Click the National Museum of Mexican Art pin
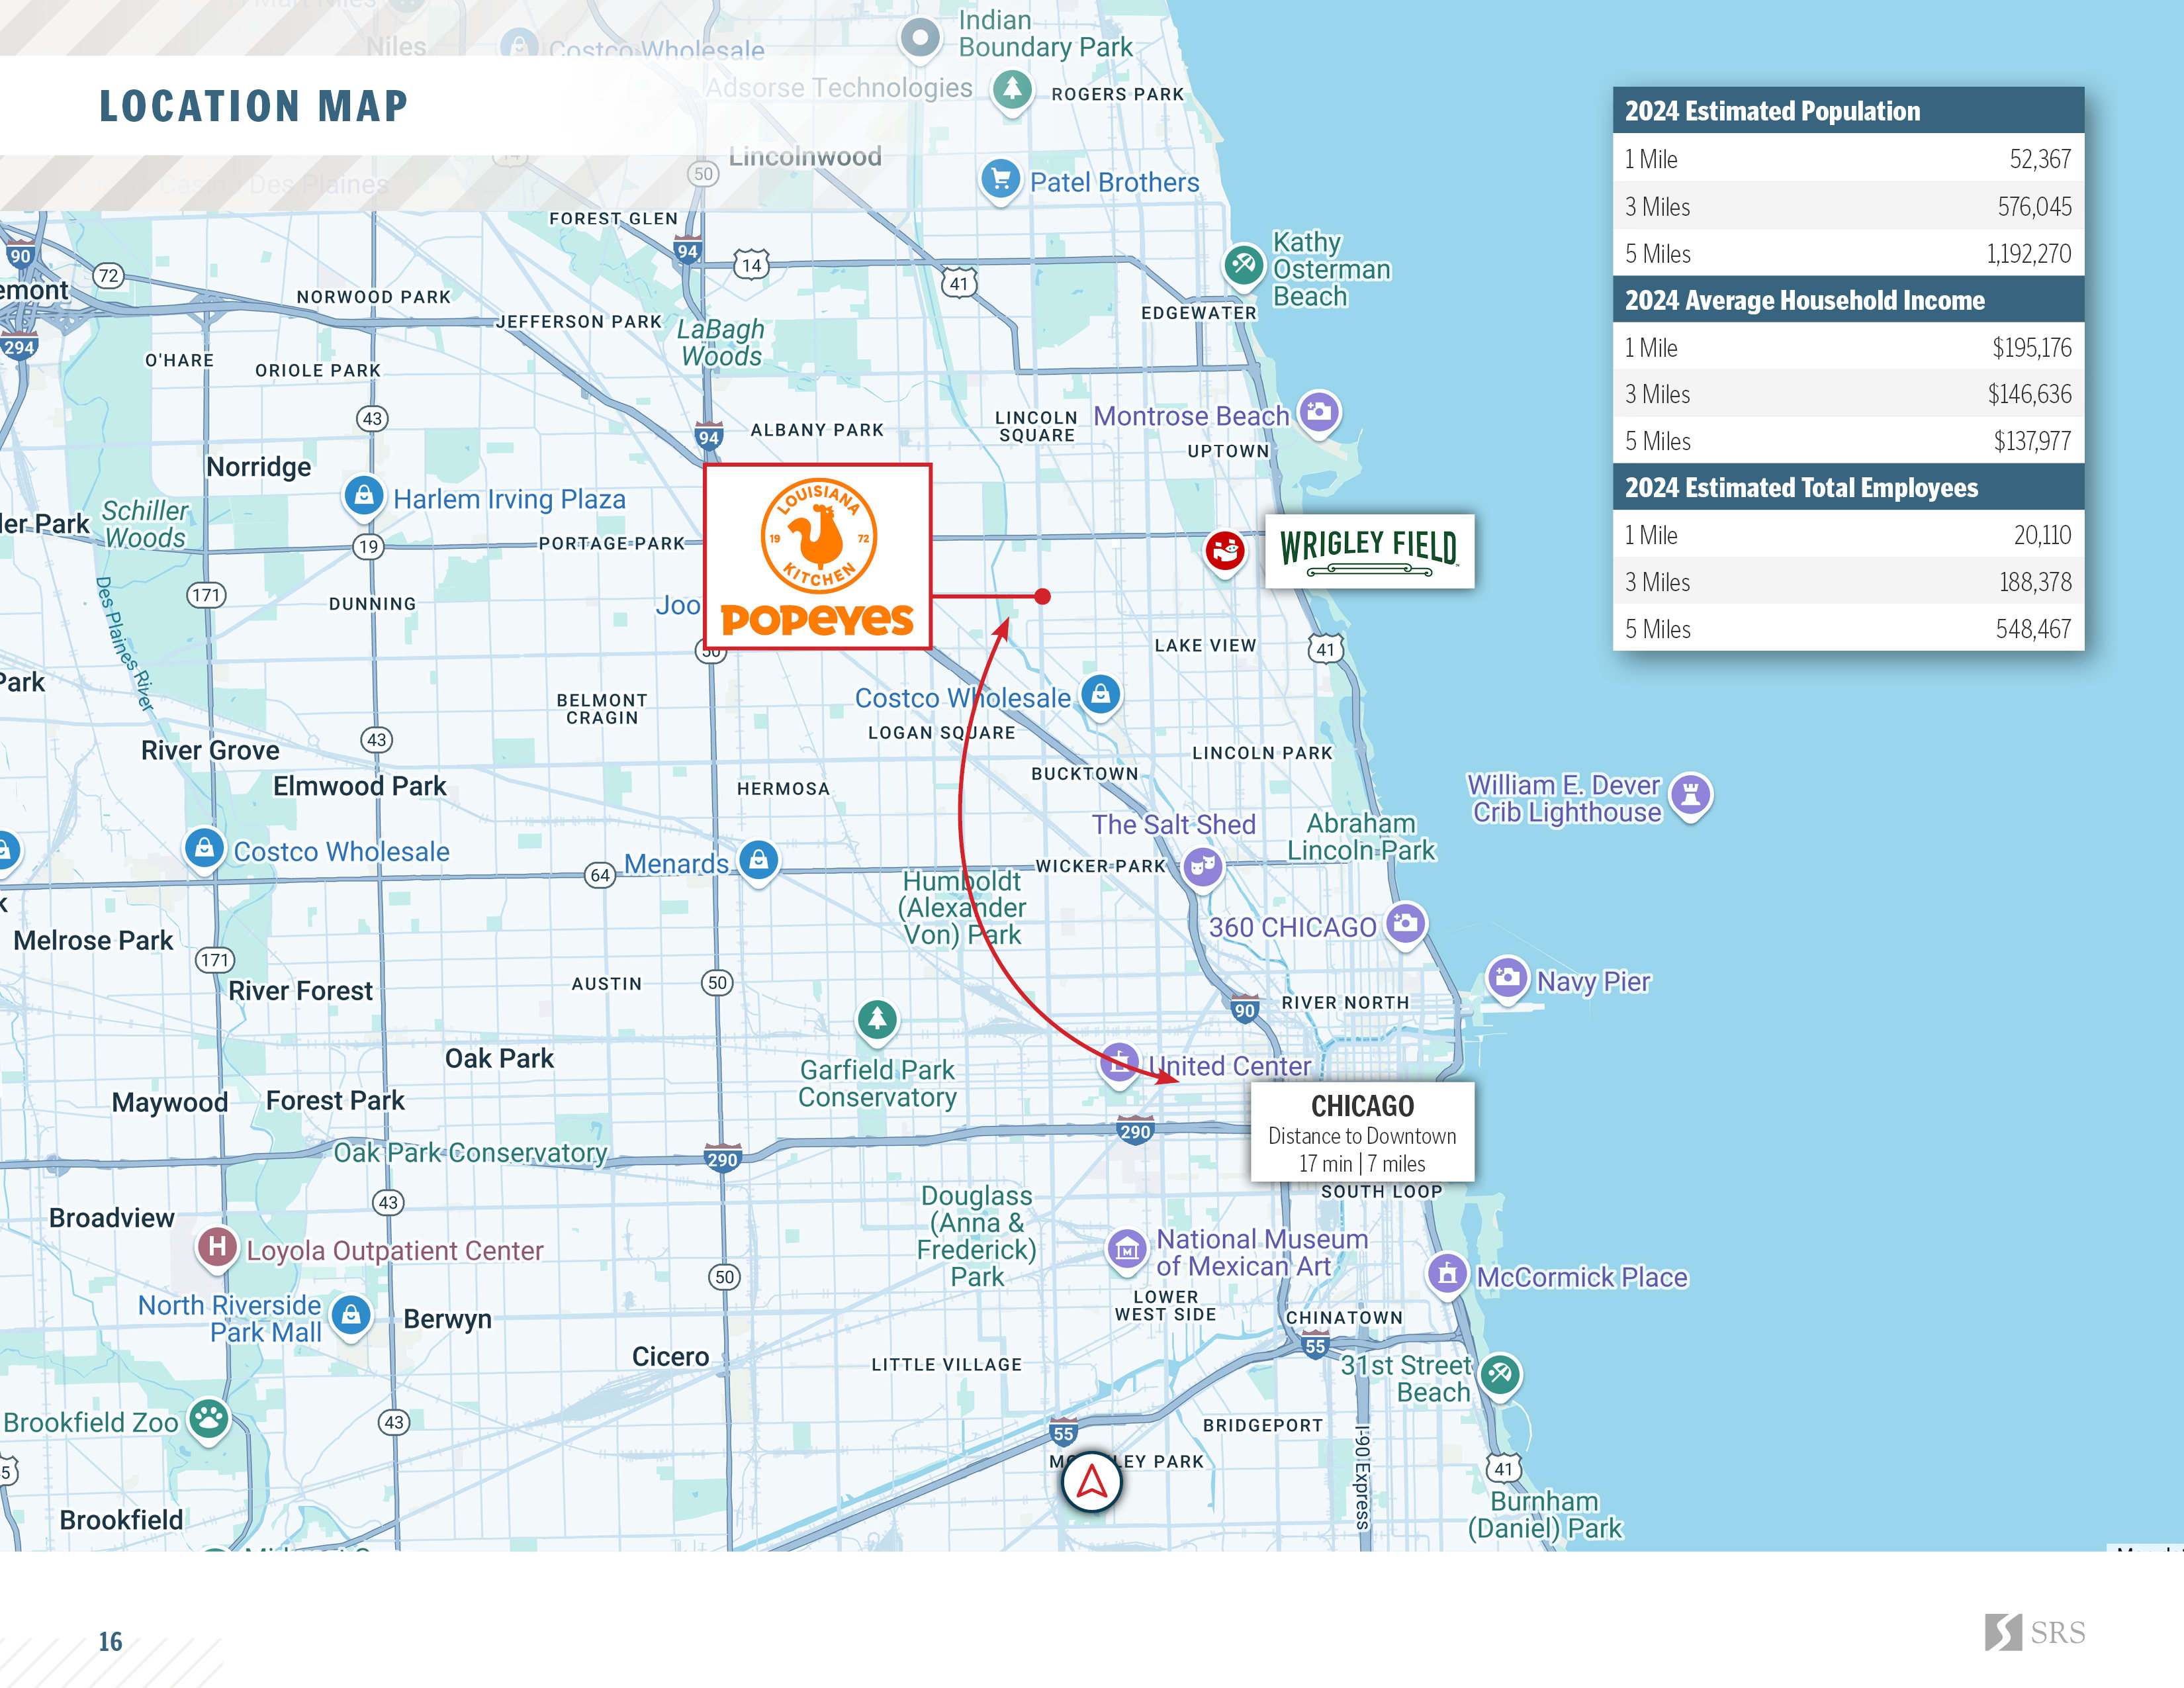Screen dimensions: 2184x1688 pyautogui.click(x=1127, y=1251)
